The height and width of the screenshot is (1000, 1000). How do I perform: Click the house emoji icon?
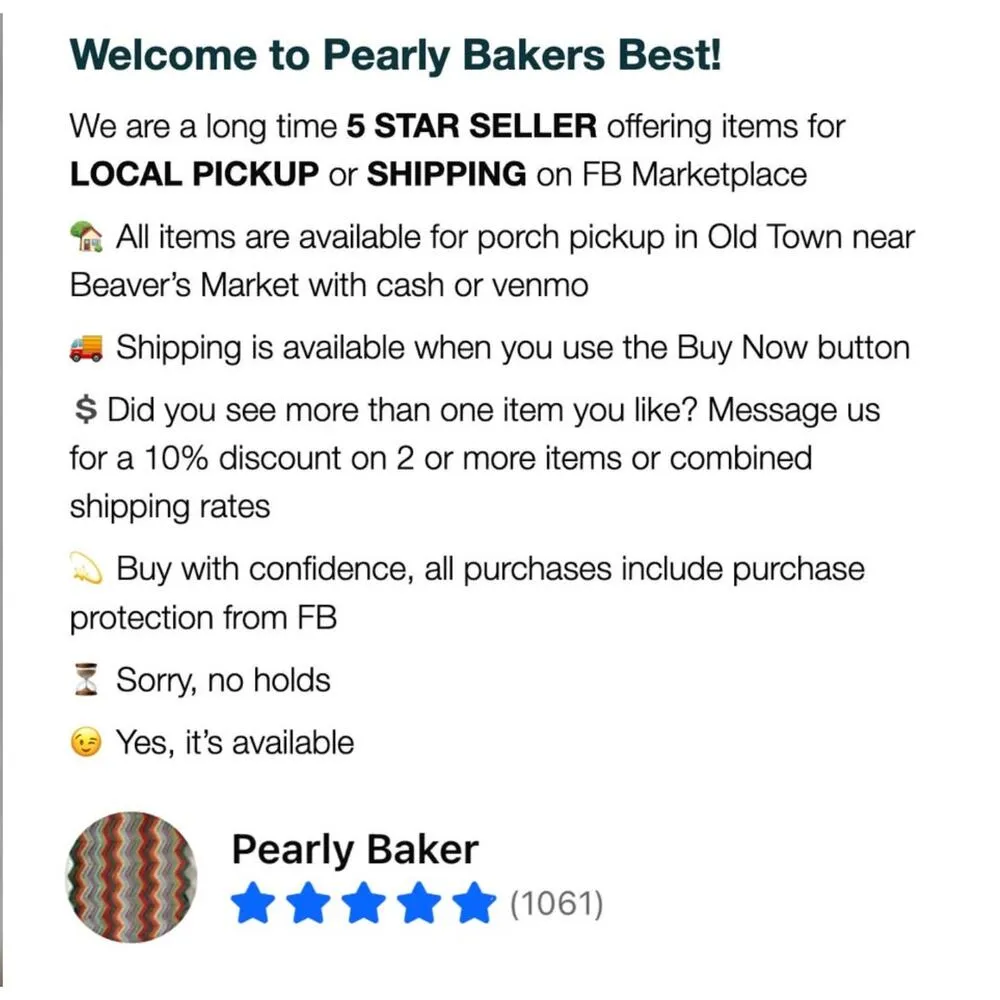pos(87,239)
